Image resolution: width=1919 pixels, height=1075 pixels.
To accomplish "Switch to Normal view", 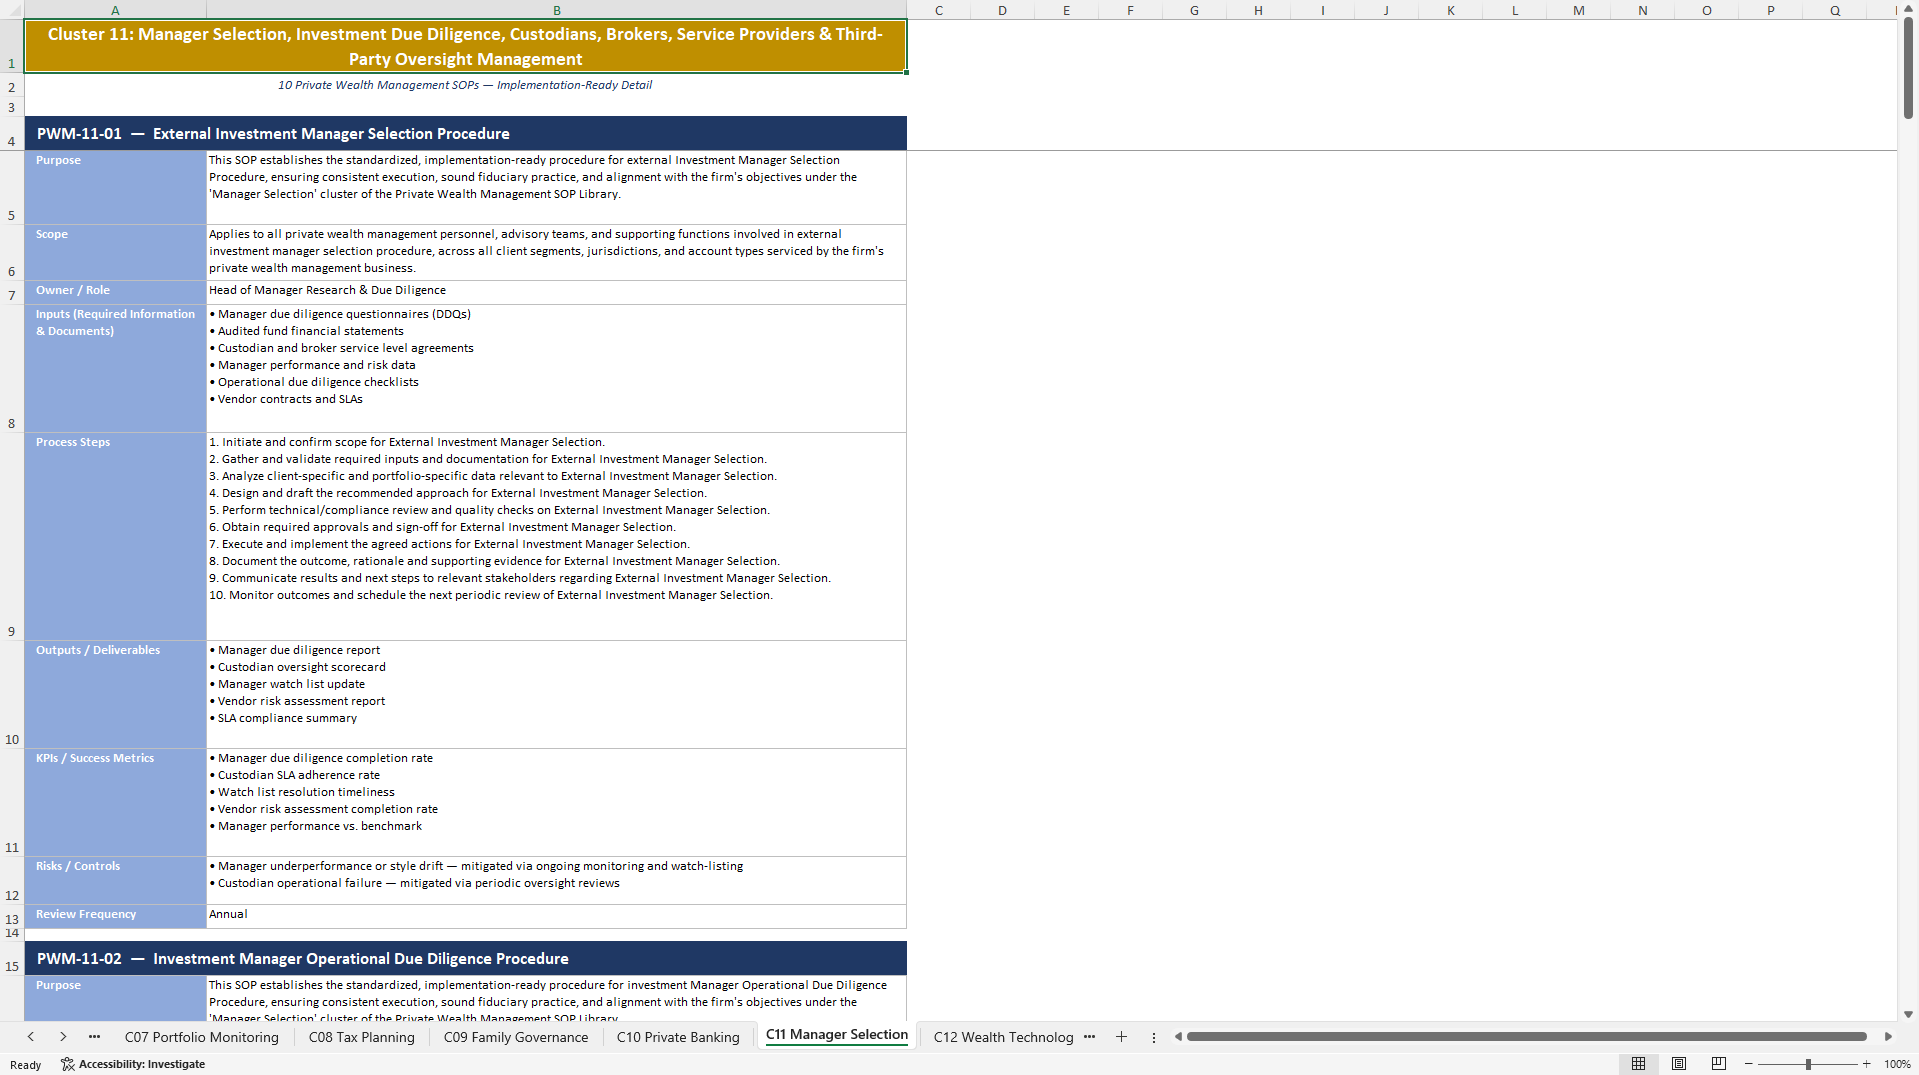I will pyautogui.click(x=1638, y=1064).
